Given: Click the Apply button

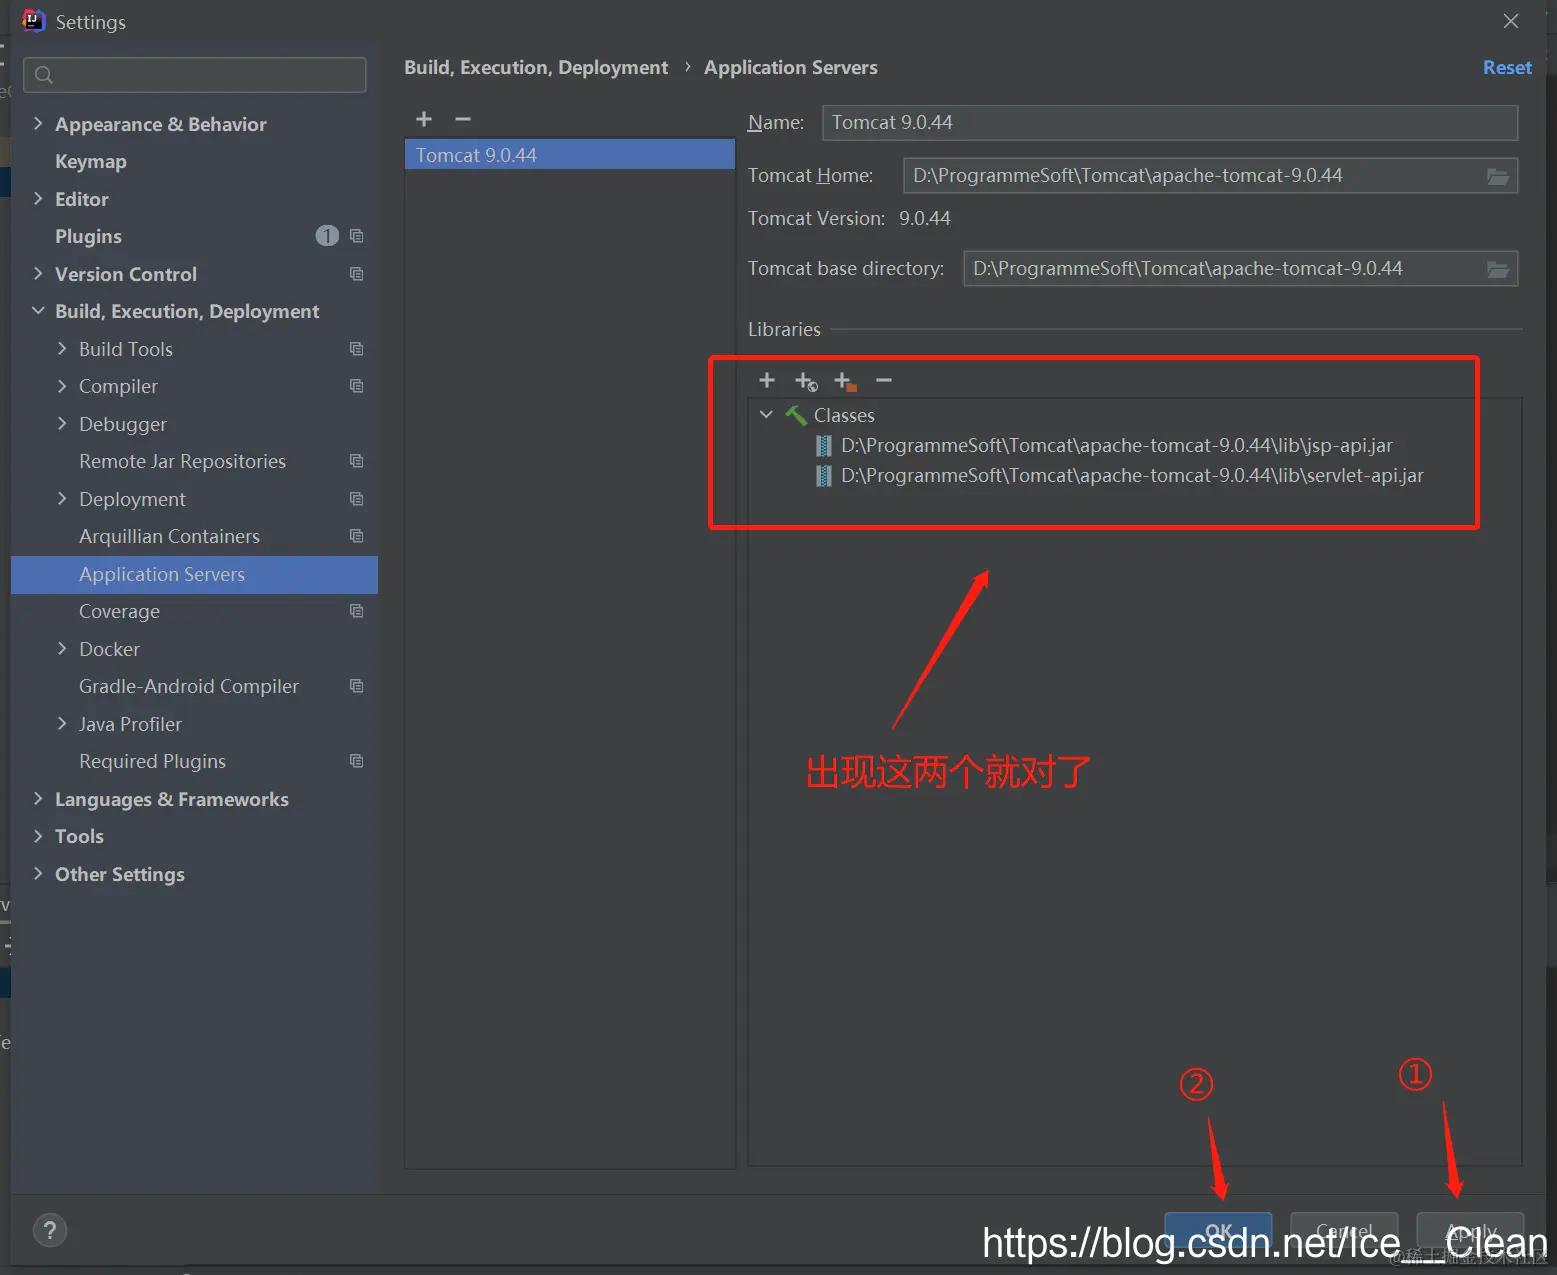Looking at the screenshot, I should point(1470,1231).
